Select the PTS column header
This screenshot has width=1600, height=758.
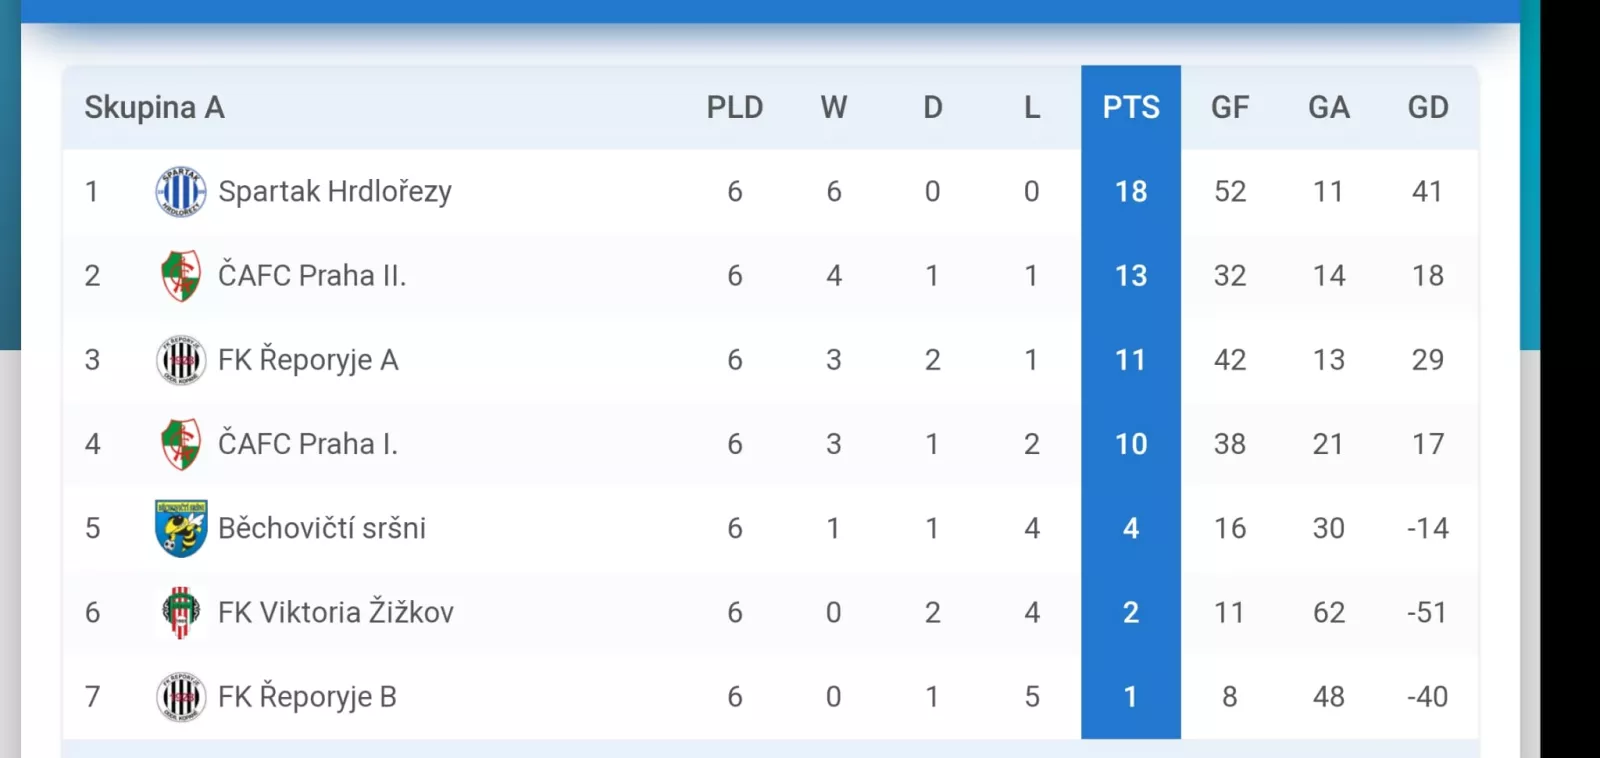click(1131, 107)
